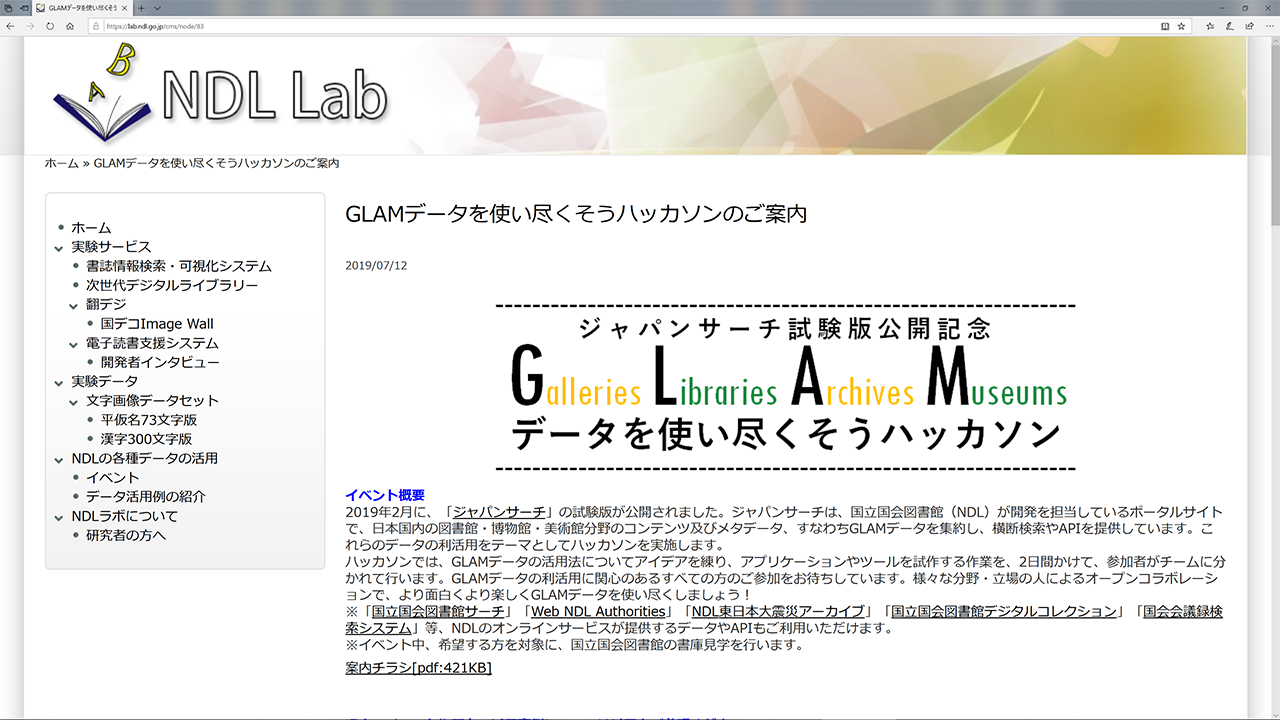The height and width of the screenshot is (720, 1280).
Task: View site security via the lock icon
Action: [97, 26]
